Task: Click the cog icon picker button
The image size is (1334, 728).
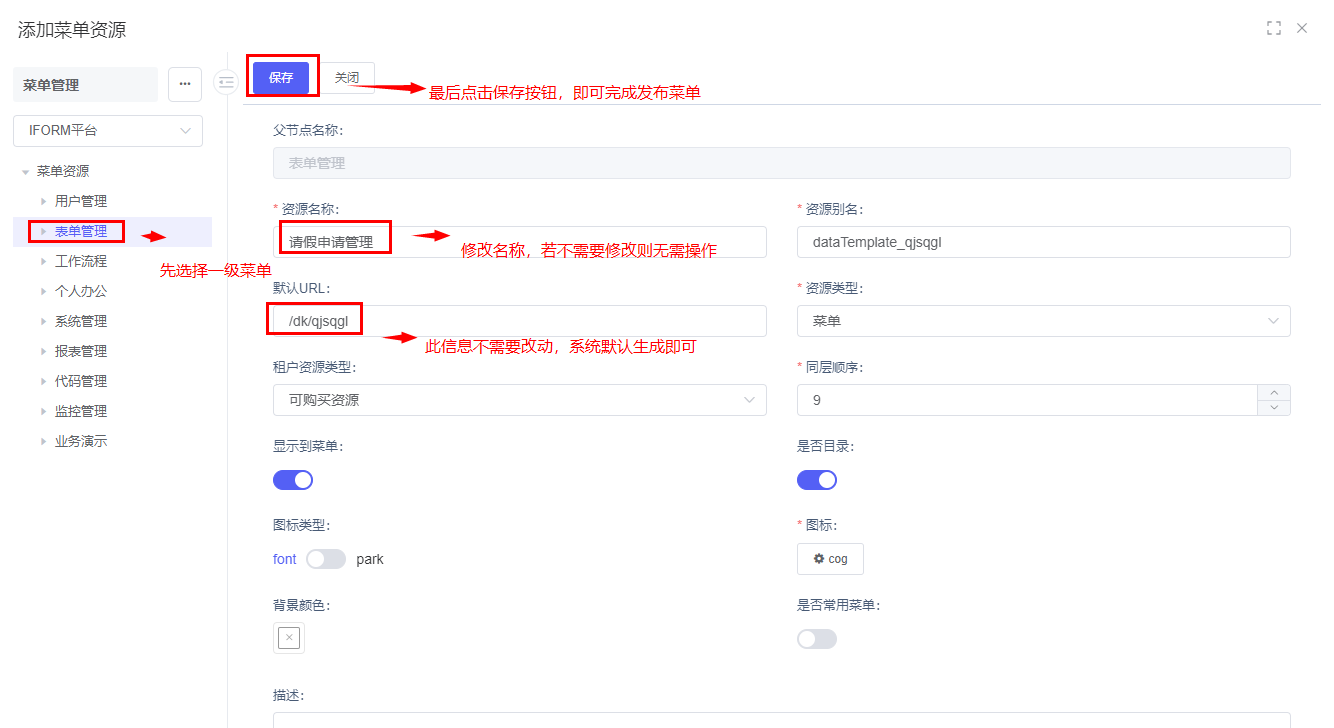Action: pyautogui.click(x=830, y=559)
